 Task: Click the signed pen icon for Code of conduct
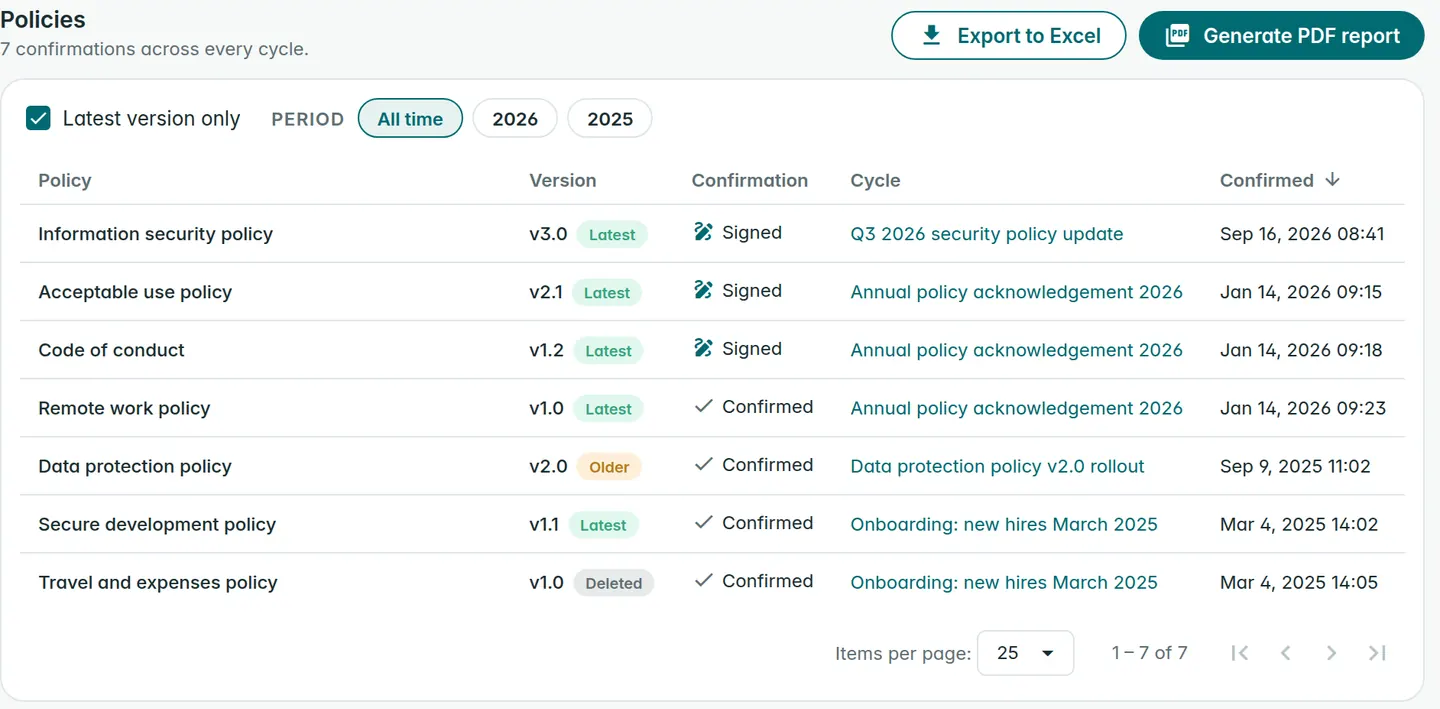(x=703, y=348)
